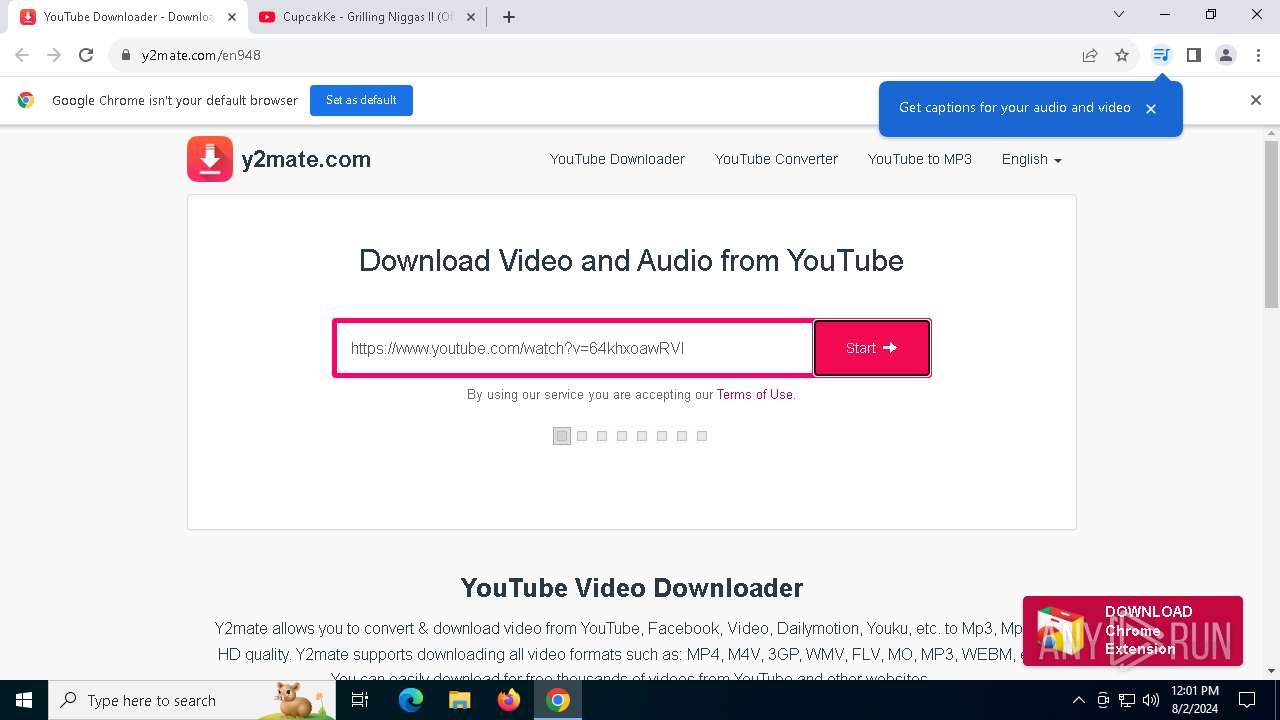This screenshot has height=720, width=1280.
Task: Go back using browser back arrow
Action: click(x=22, y=55)
